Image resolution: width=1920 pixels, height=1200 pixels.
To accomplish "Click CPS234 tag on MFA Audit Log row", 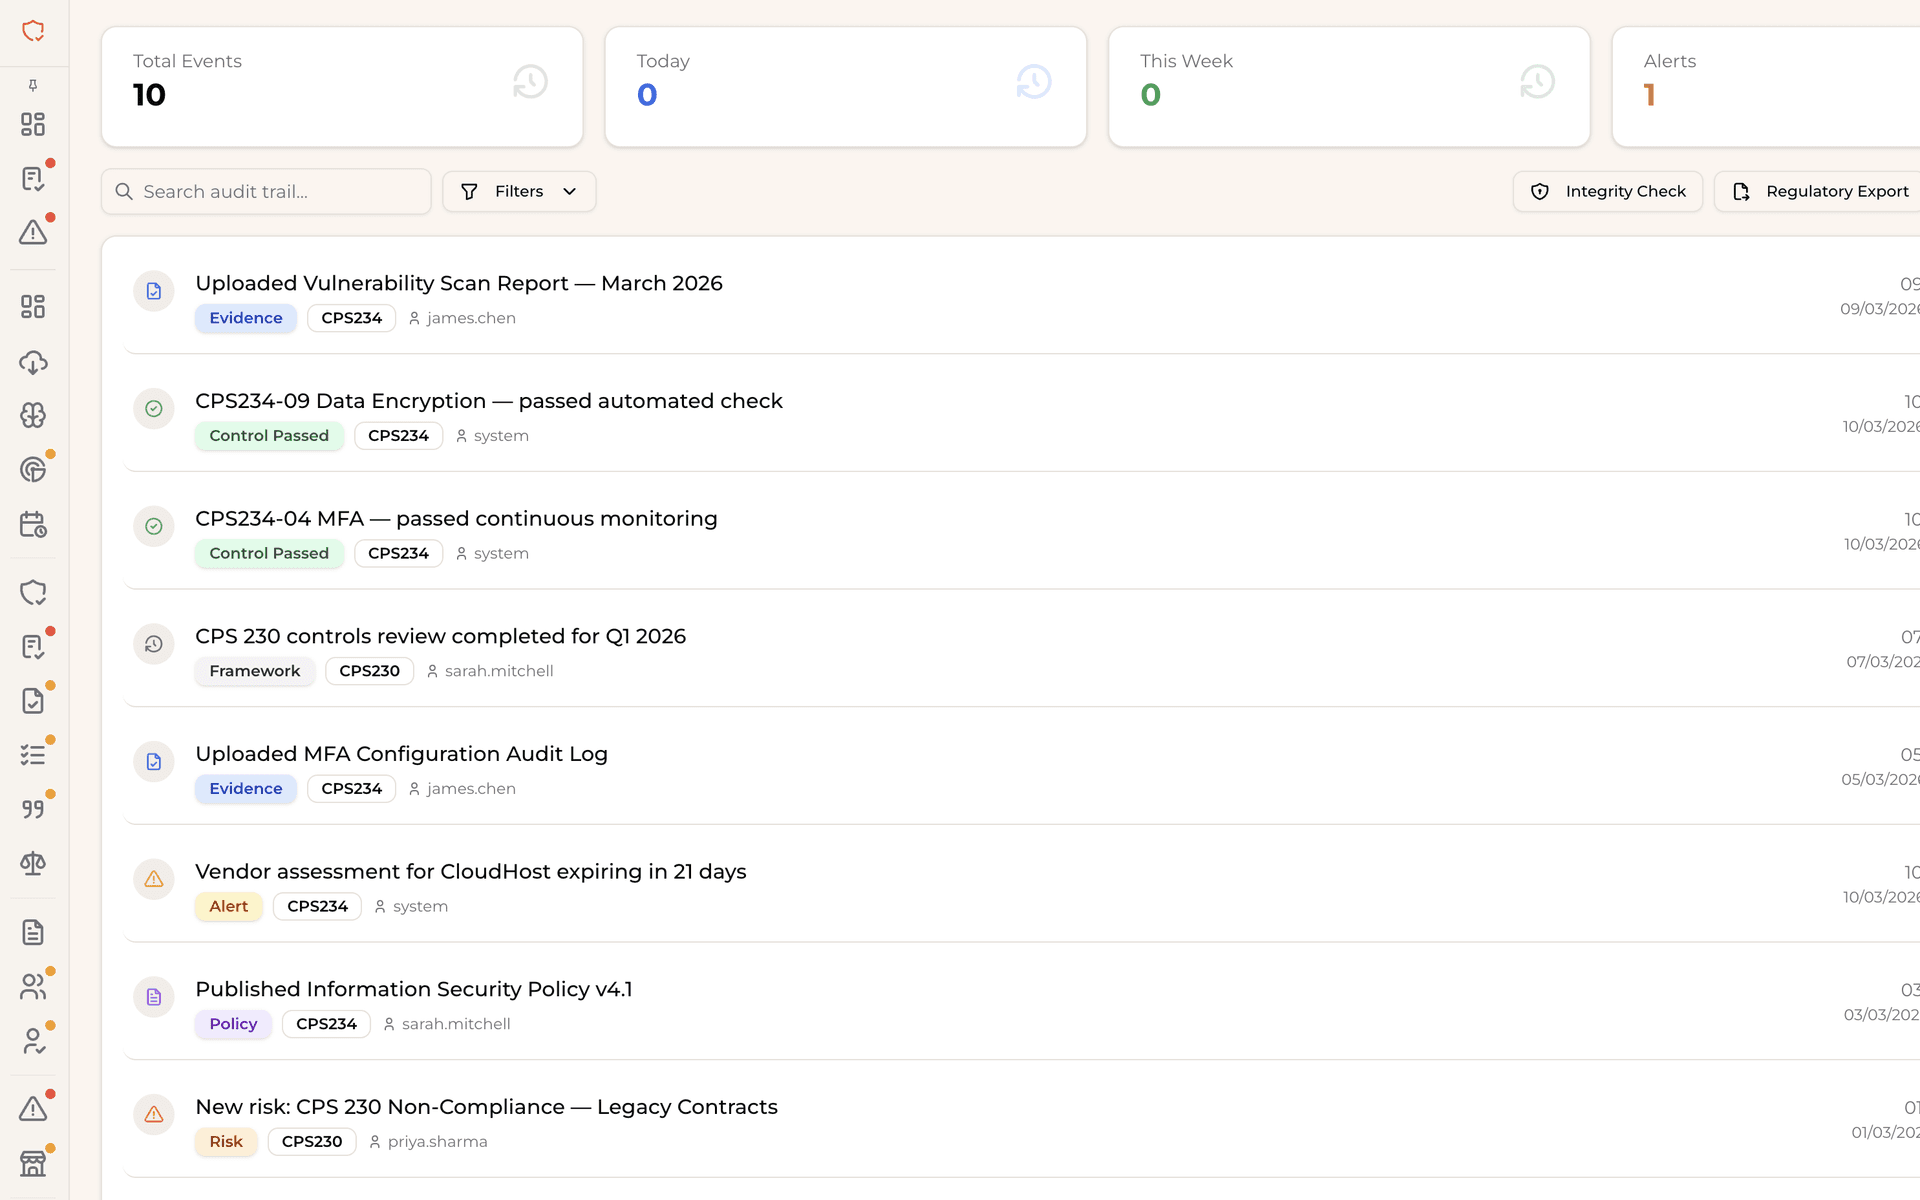I will pyautogui.click(x=351, y=789).
